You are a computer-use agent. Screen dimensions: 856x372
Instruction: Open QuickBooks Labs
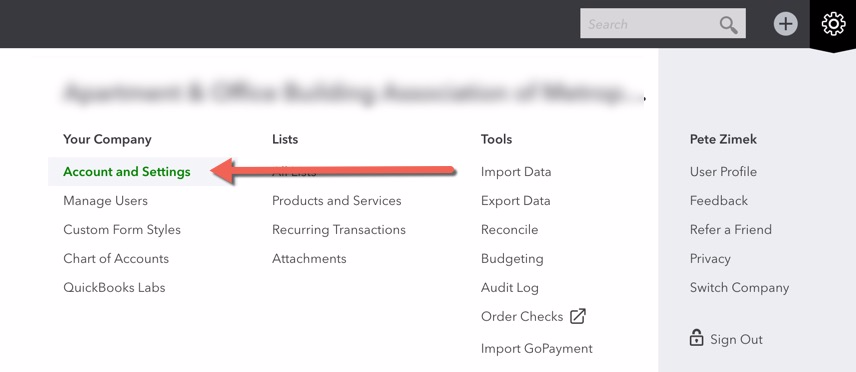click(114, 287)
